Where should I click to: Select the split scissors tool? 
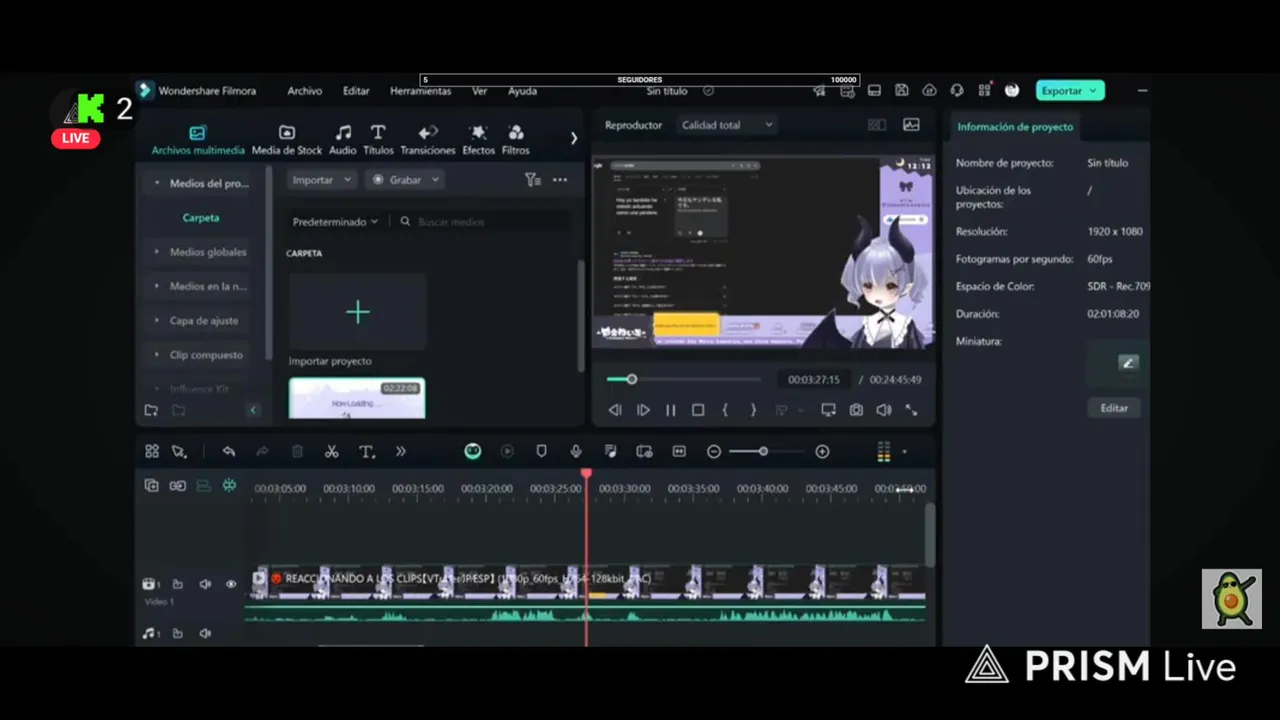[332, 452]
